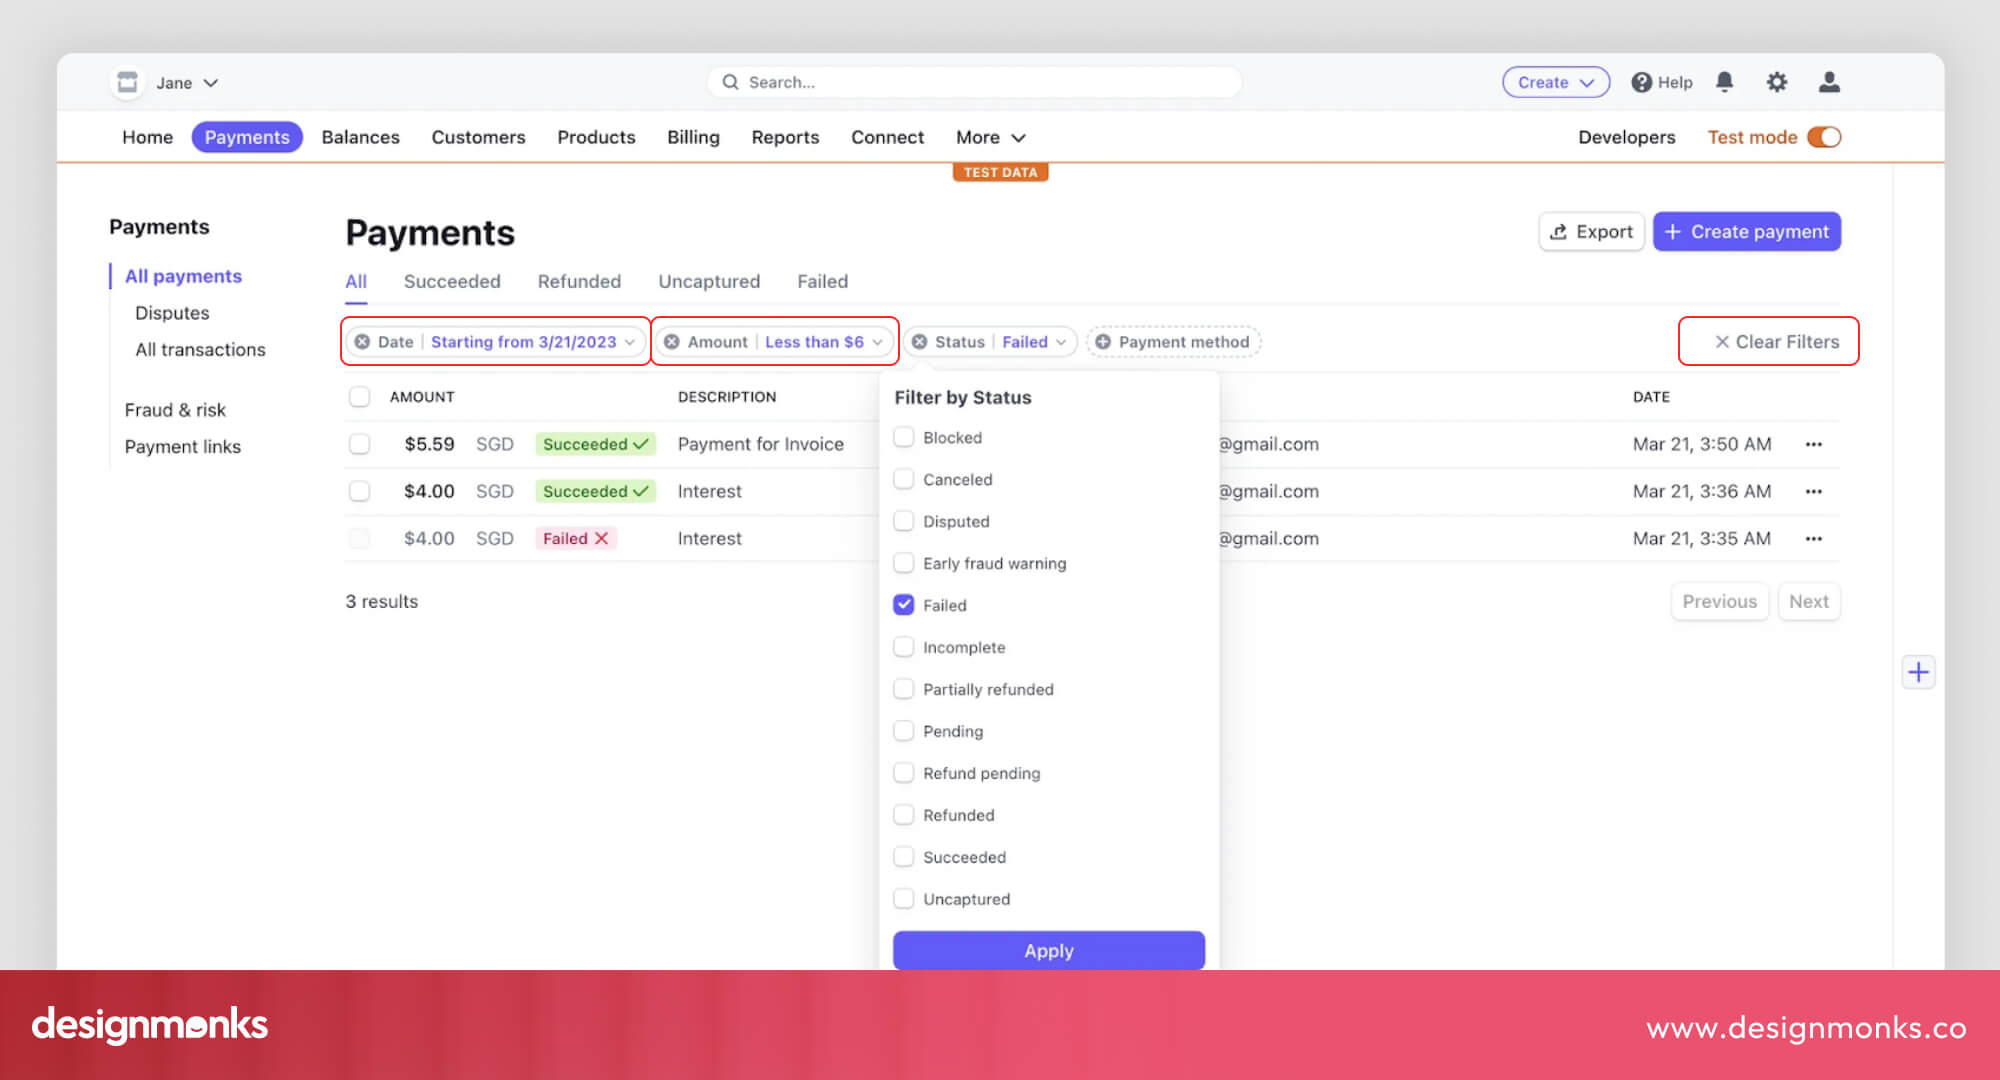
Task: Remove the Amount filter with its x icon
Action: [672, 342]
